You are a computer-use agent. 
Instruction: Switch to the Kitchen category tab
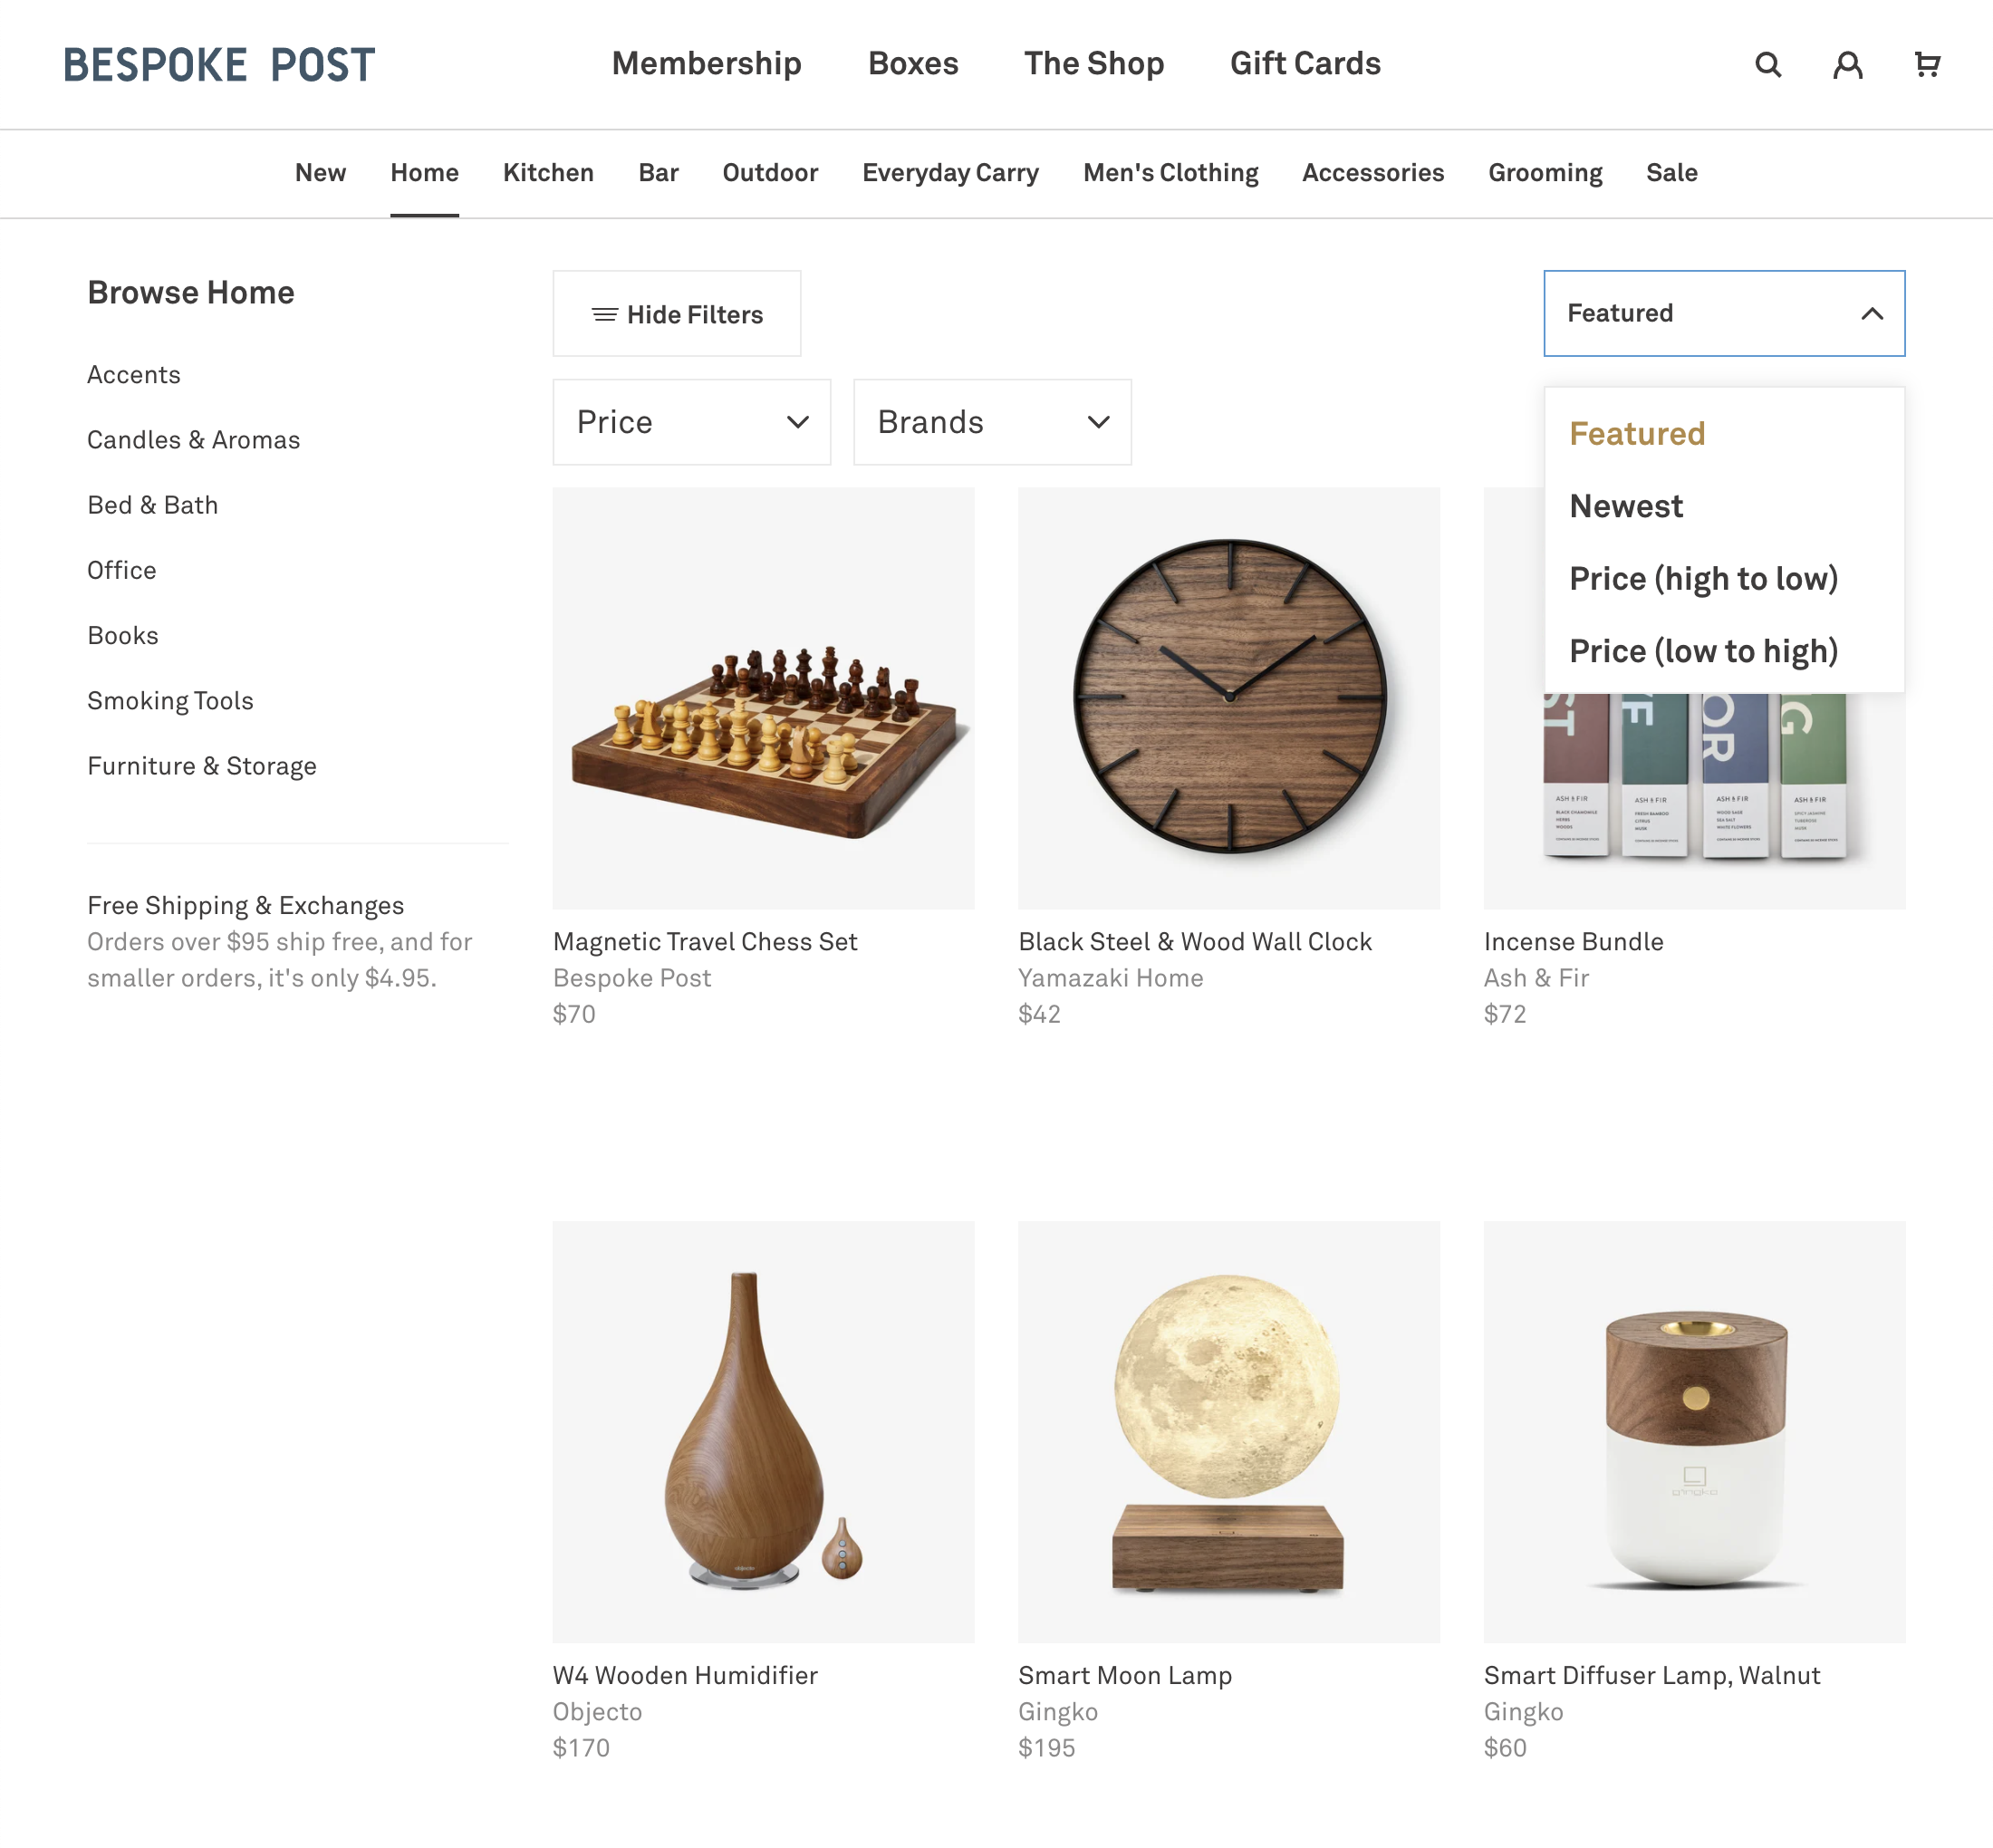point(548,172)
